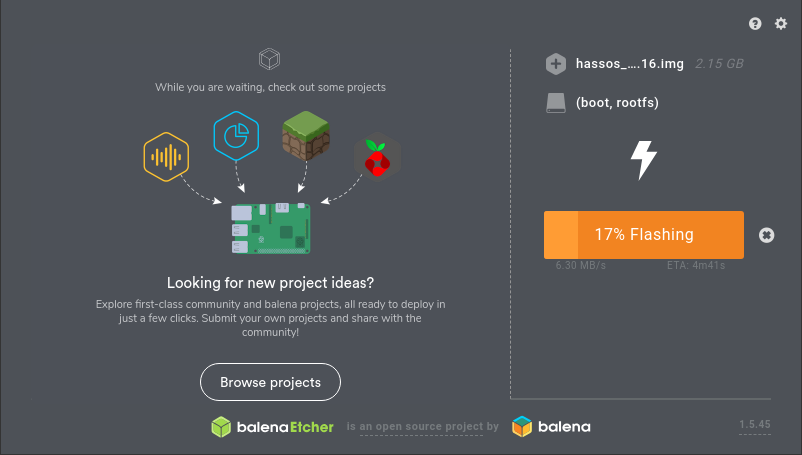Select the Minecraft grass block project icon
The image size is (802, 455).
click(306, 135)
